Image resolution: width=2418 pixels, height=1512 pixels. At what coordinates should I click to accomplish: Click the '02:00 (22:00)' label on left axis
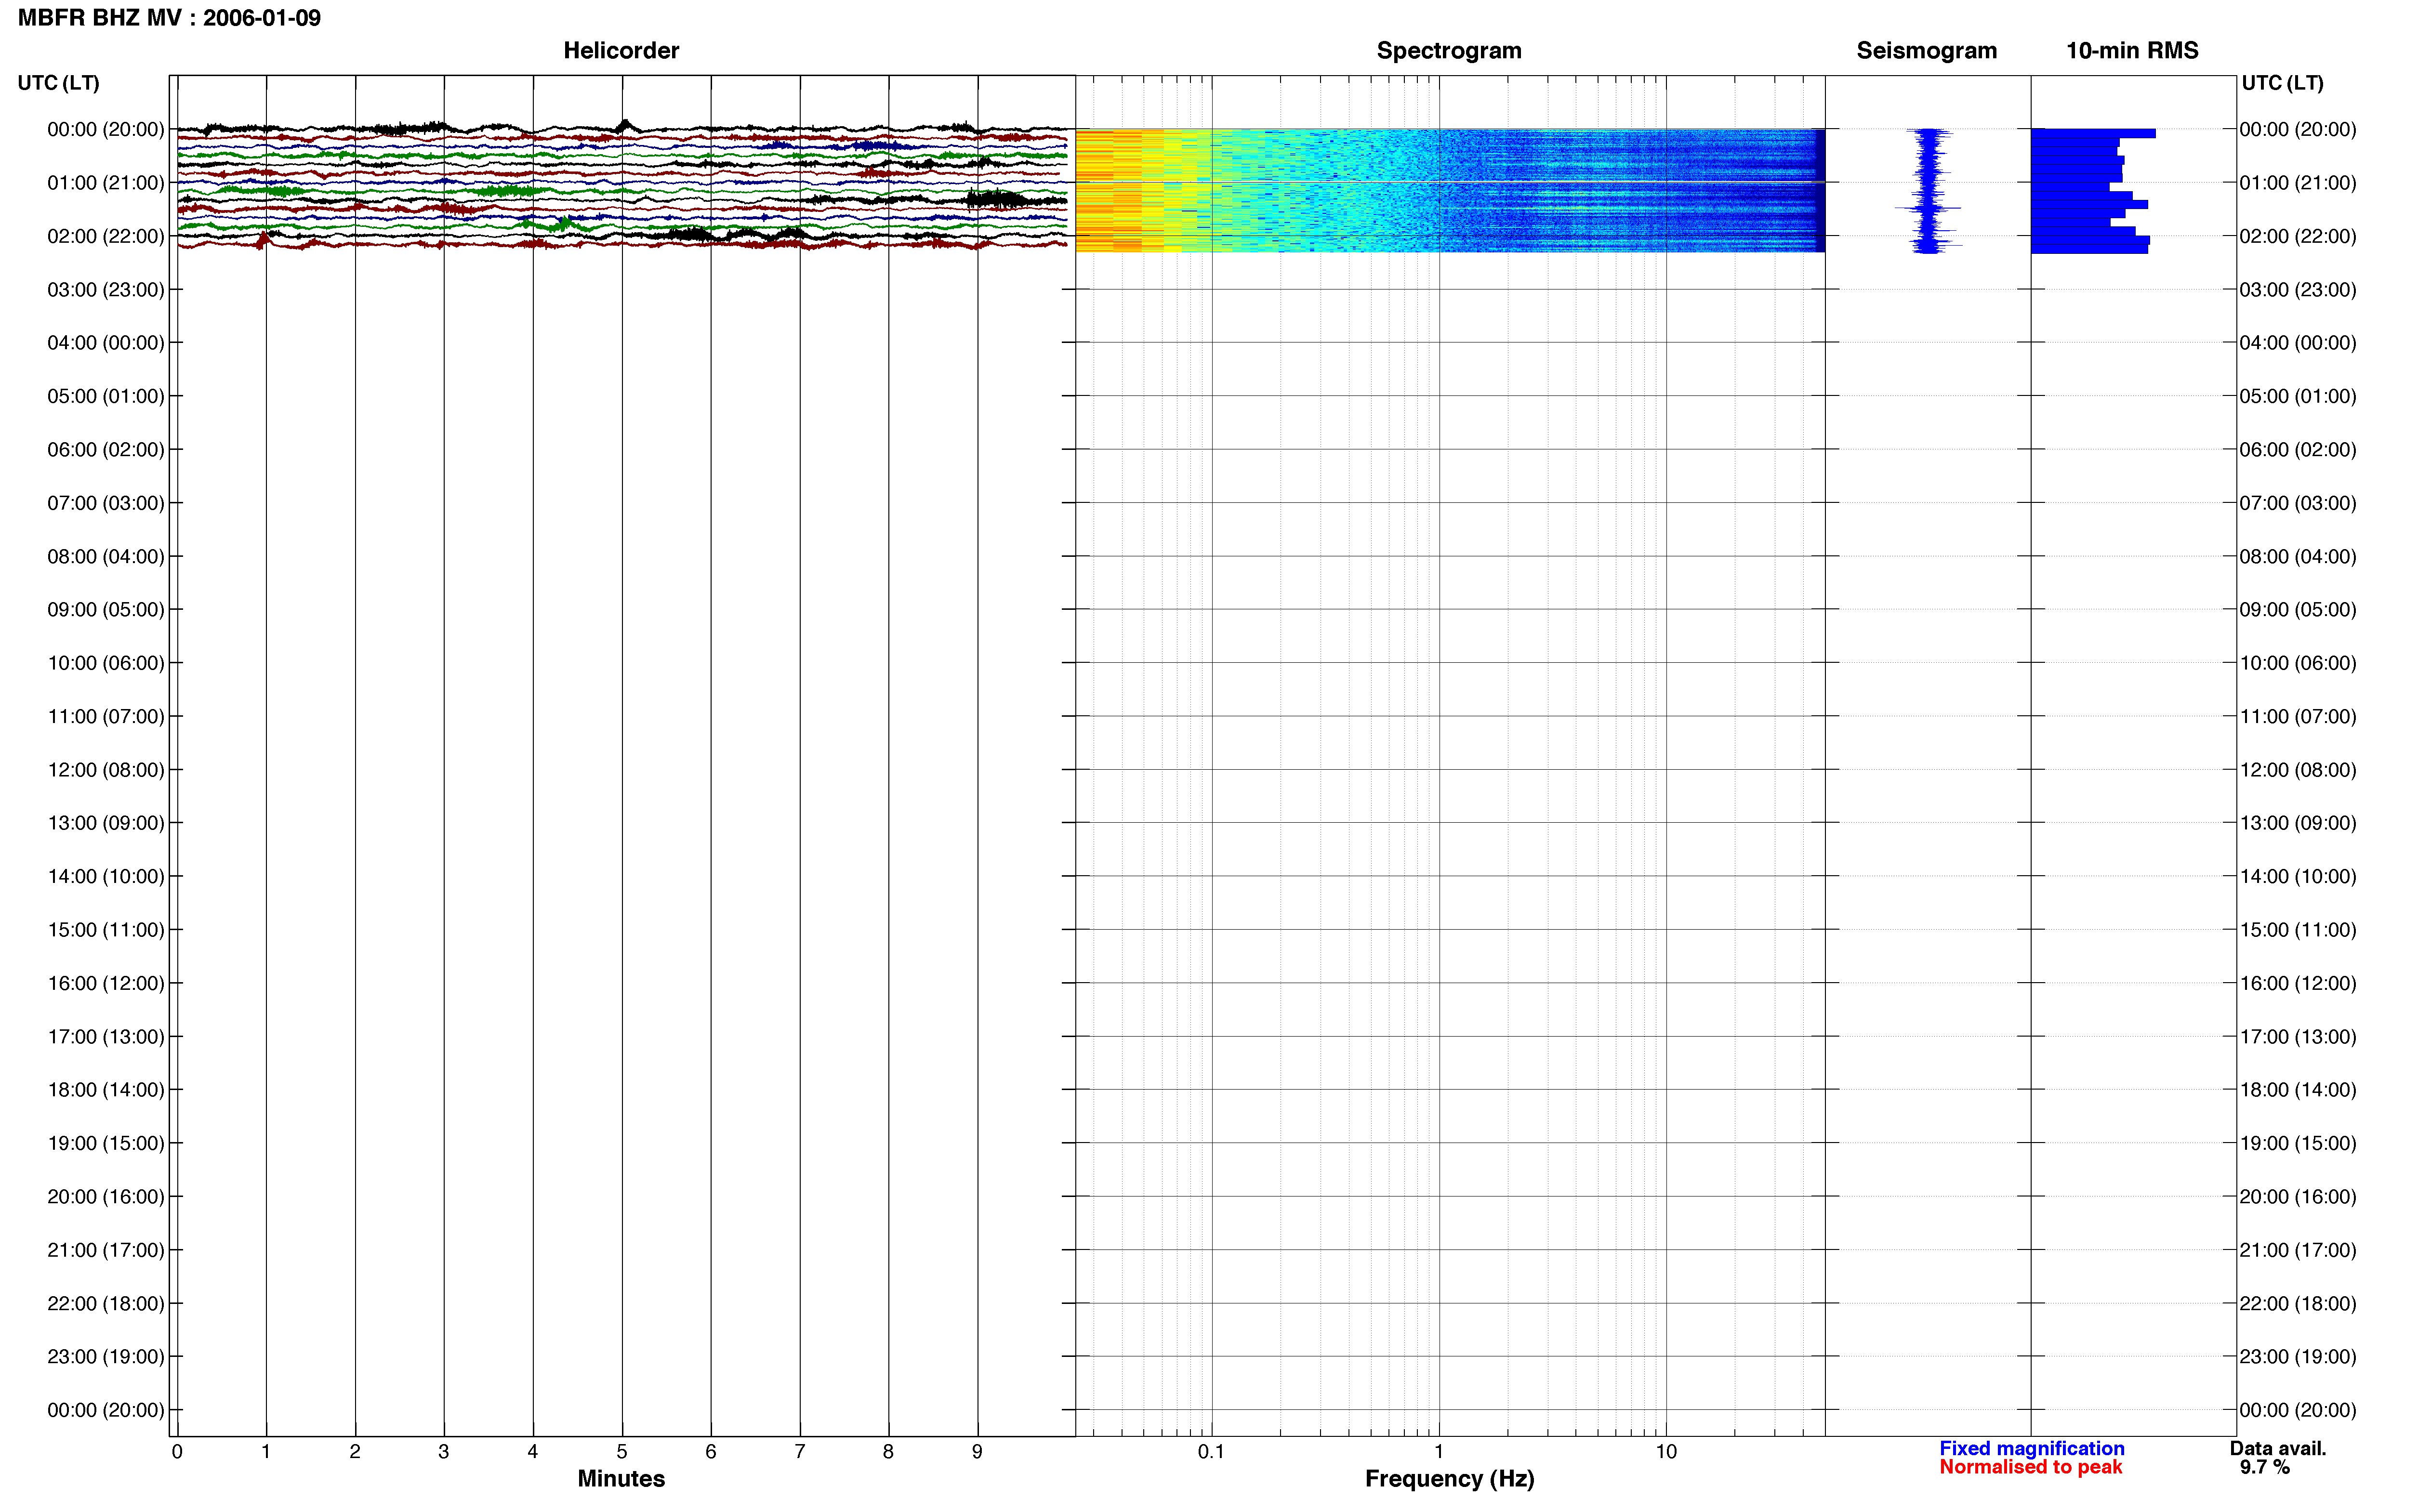(x=106, y=236)
